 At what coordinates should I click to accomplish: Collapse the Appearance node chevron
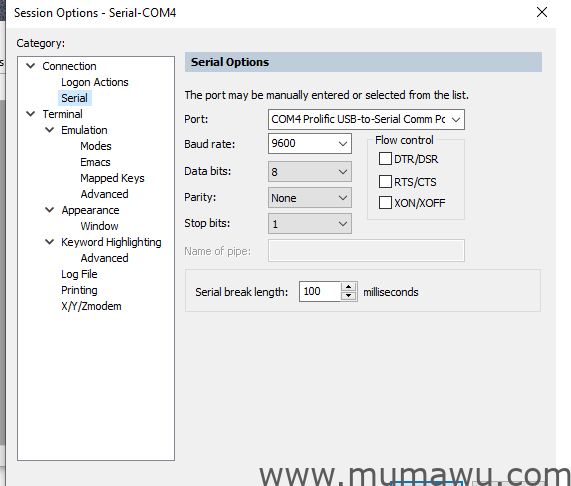[50, 210]
